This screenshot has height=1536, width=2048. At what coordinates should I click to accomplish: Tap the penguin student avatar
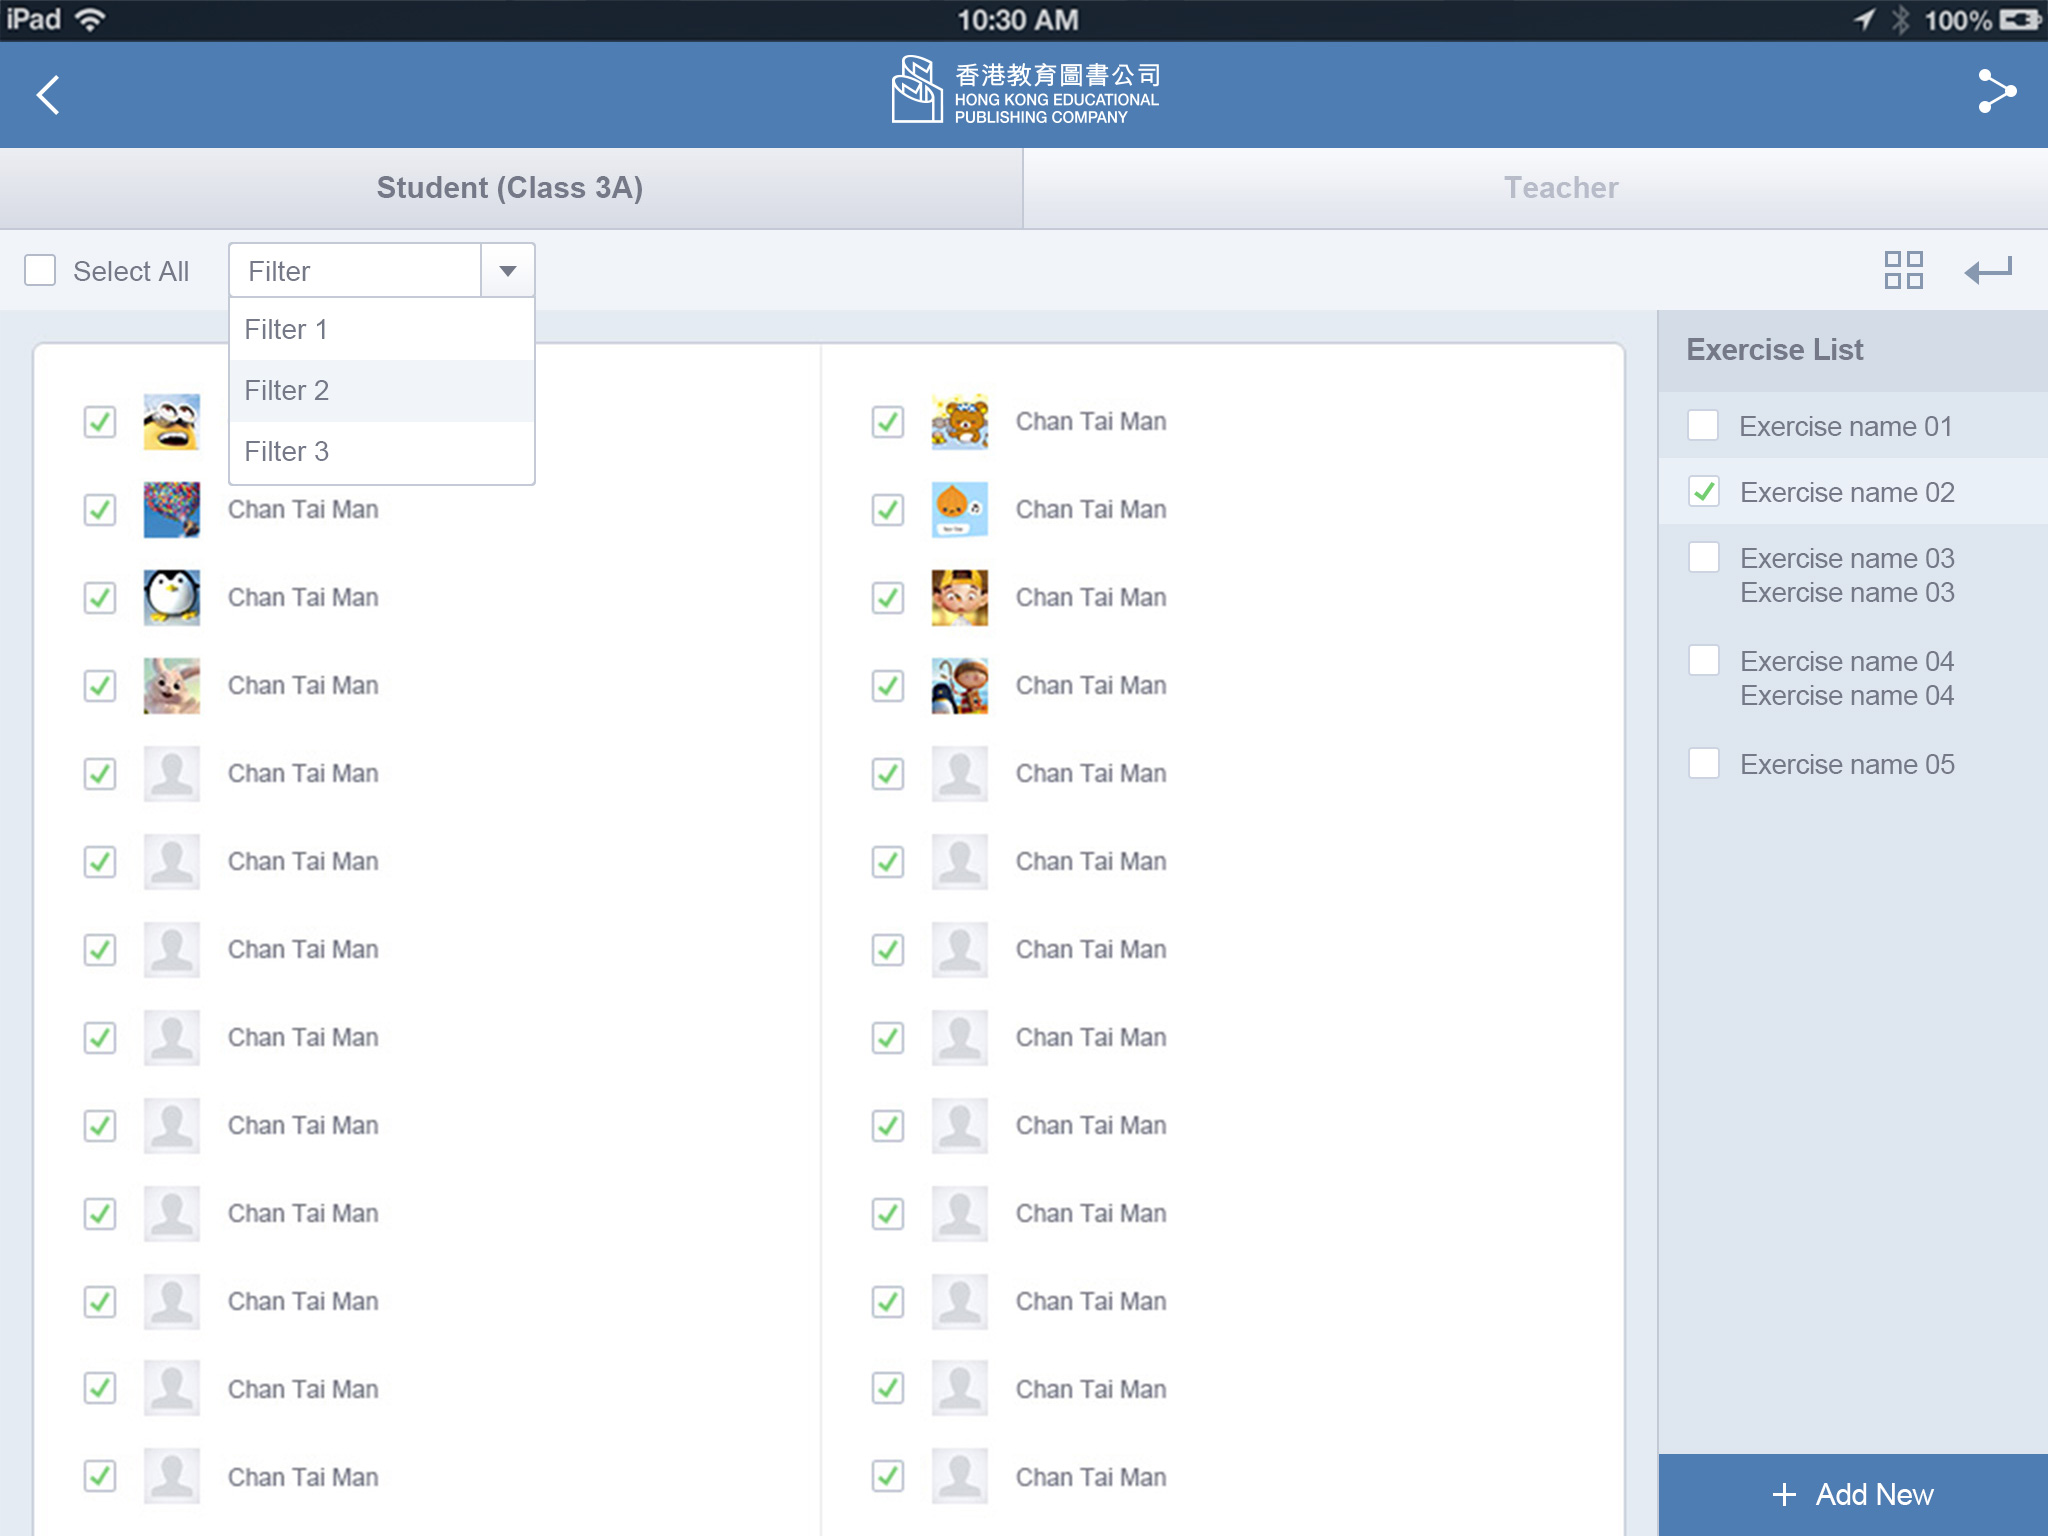pyautogui.click(x=171, y=597)
